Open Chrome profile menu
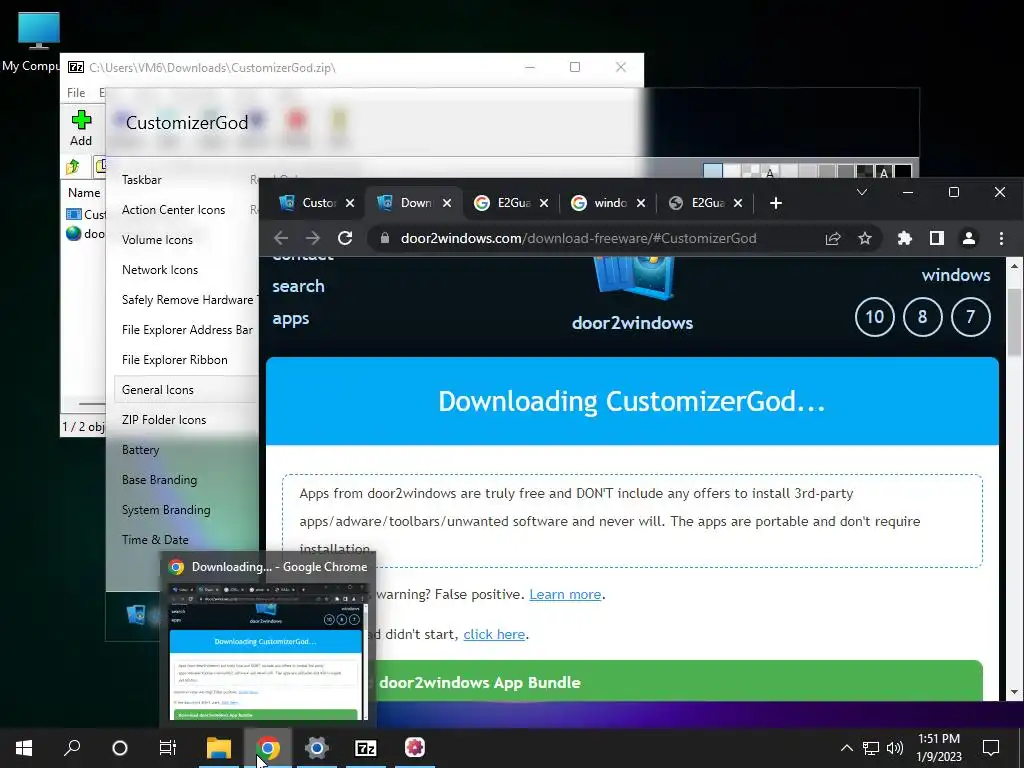This screenshot has height=768, width=1024. (x=968, y=238)
